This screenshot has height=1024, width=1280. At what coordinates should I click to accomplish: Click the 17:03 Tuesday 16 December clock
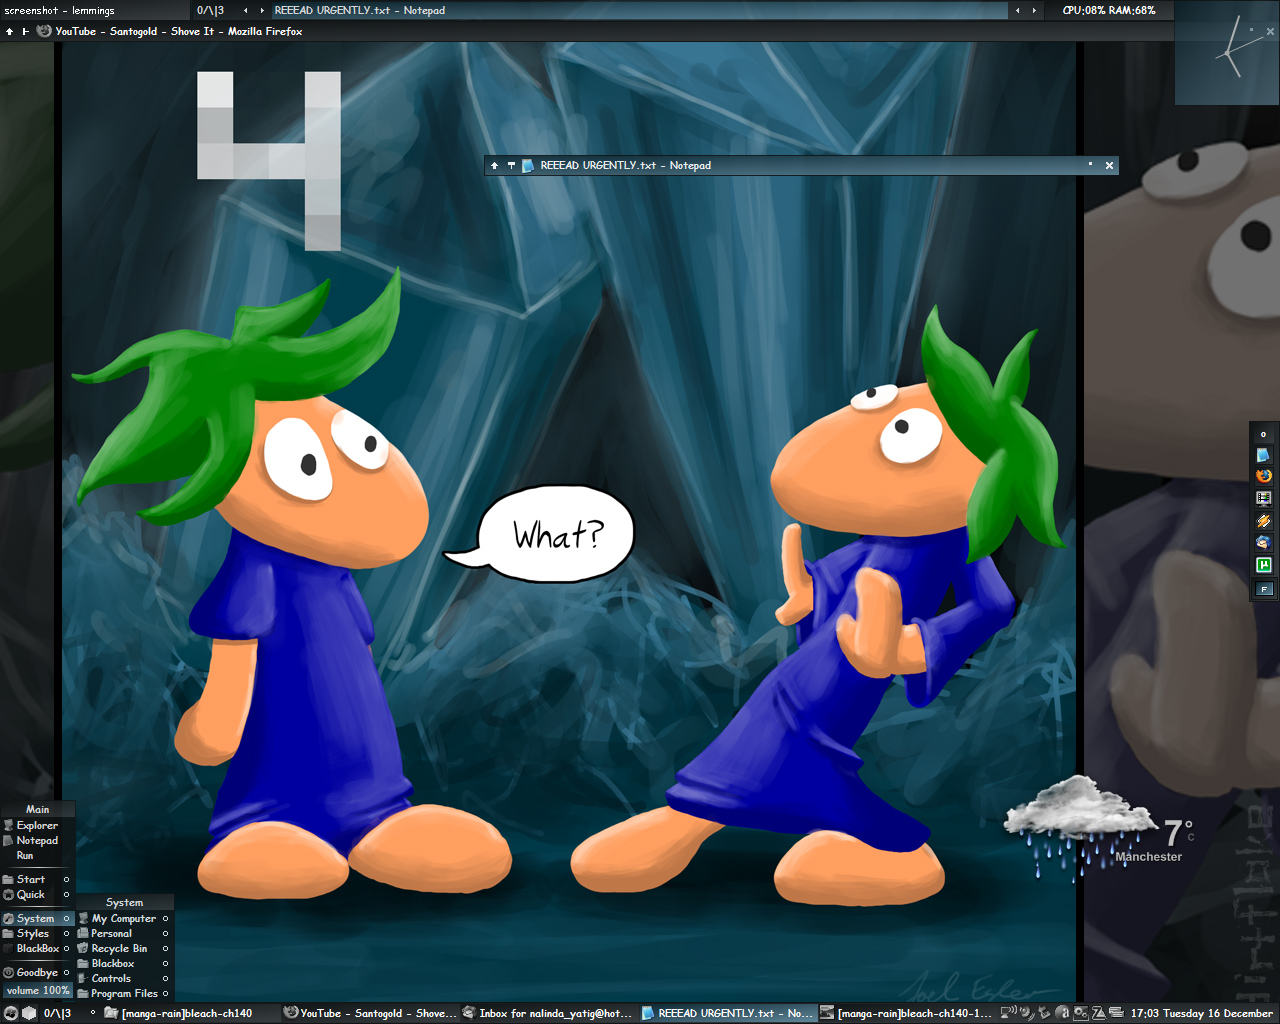(1202, 1013)
